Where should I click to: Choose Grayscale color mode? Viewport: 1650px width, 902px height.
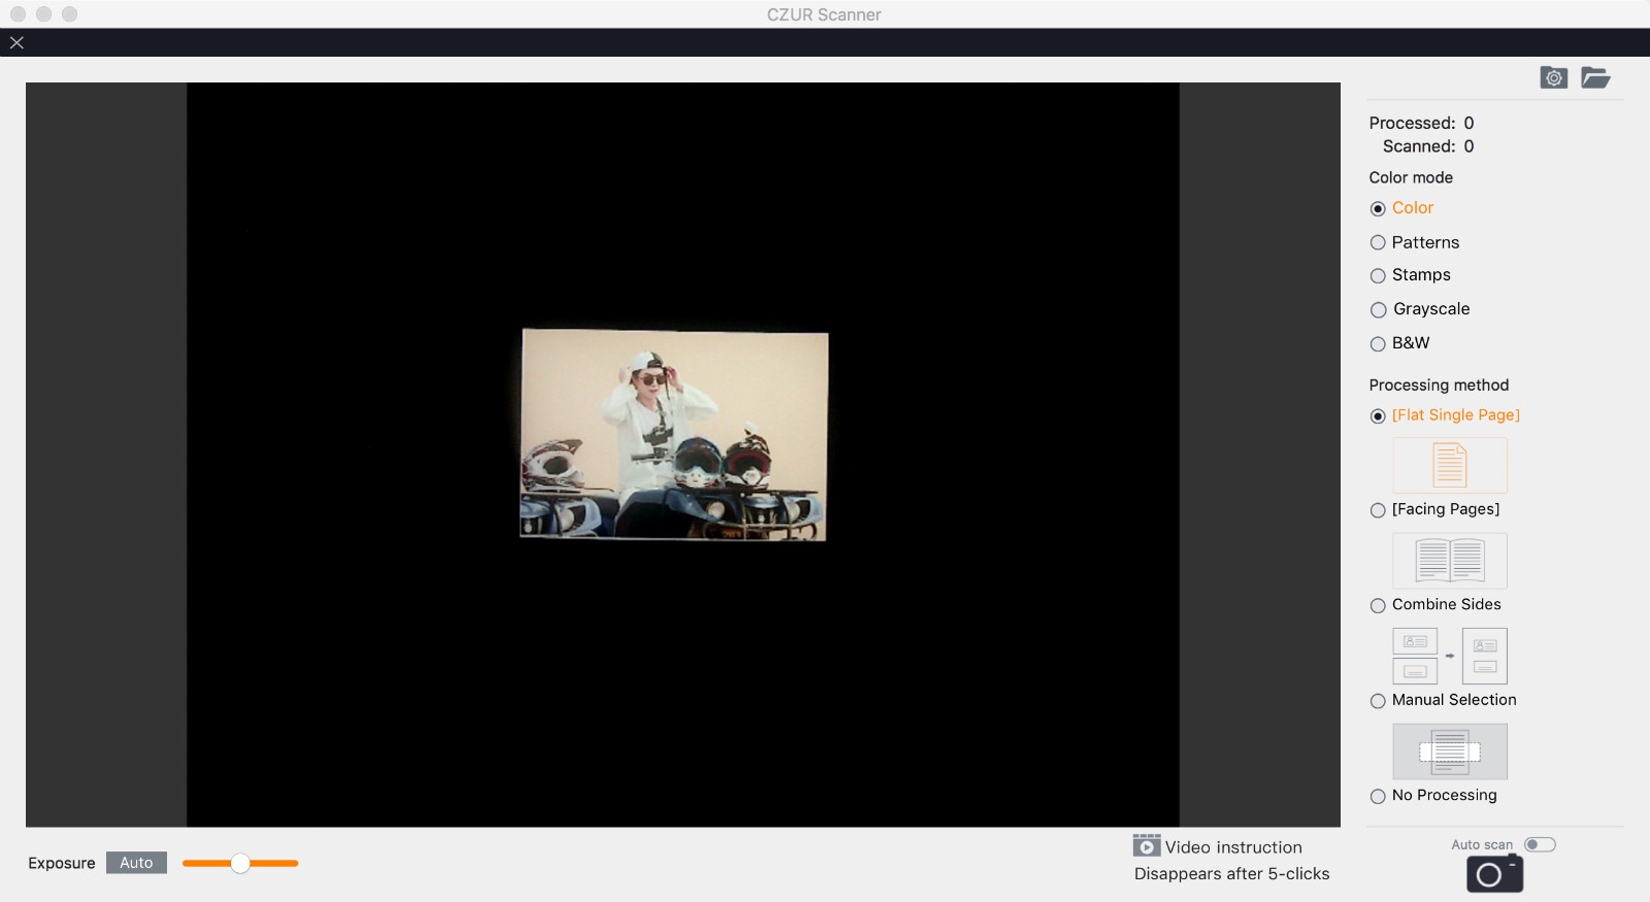[1378, 310]
